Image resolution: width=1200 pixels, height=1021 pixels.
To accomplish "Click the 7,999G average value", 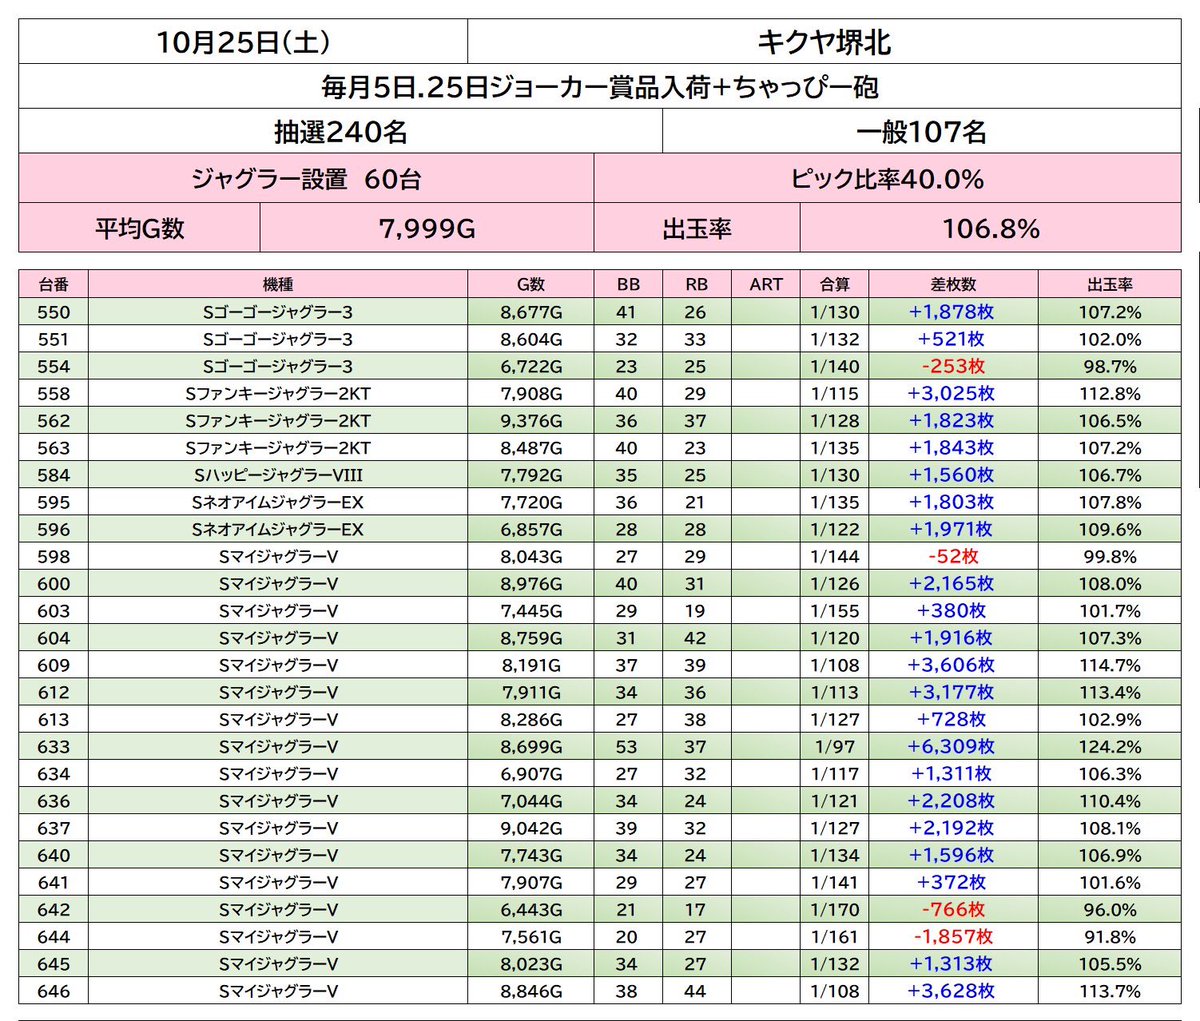I will coord(427,228).
